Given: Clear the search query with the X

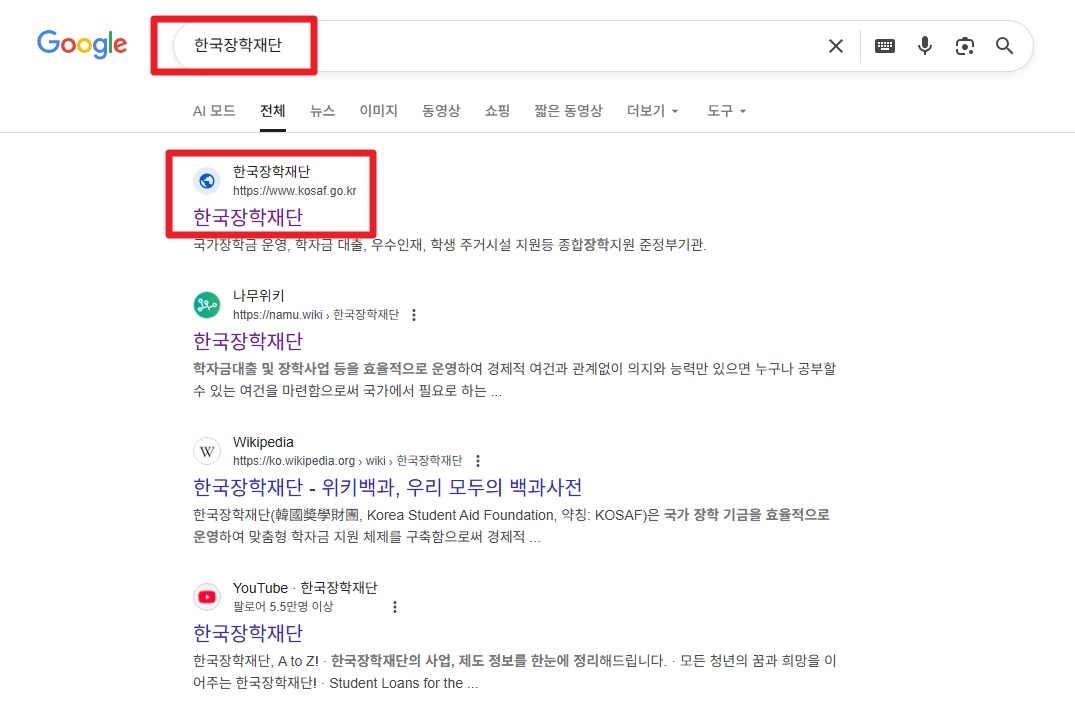Looking at the screenshot, I should tap(835, 45).
